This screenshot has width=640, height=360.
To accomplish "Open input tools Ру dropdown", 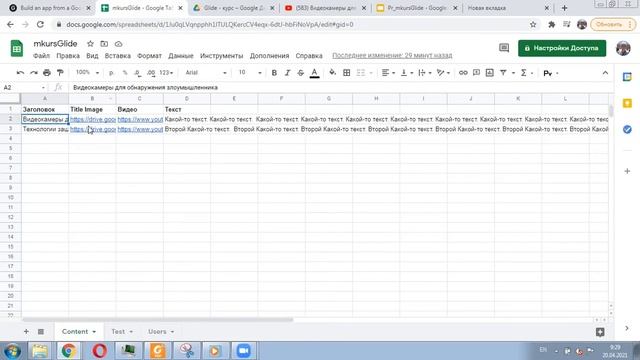I will (551, 73).
